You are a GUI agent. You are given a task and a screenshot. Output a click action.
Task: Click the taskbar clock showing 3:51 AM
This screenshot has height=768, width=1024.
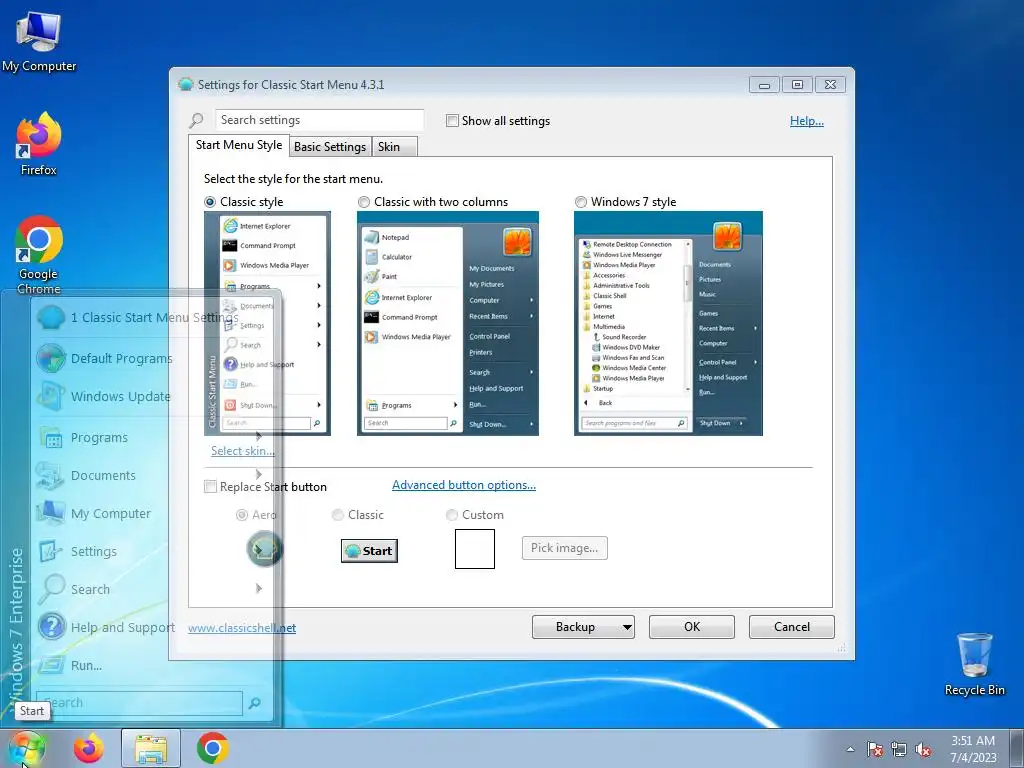click(x=973, y=749)
